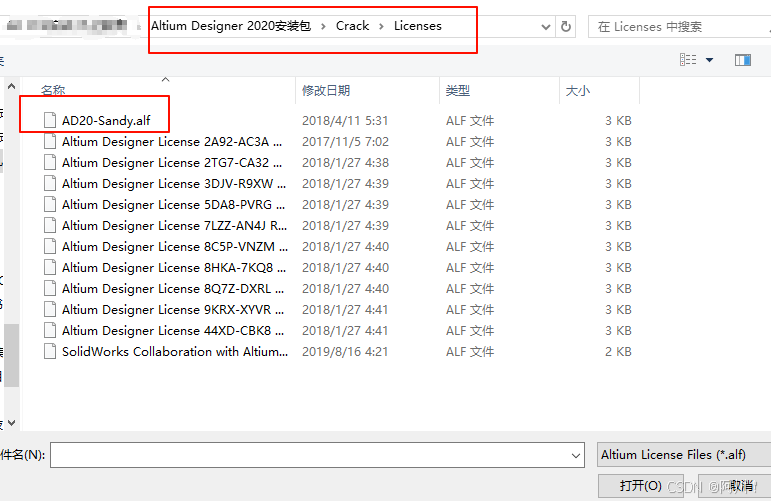Click date 2018/4/11 5:31 cell
The height and width of the screenshot is (501, 771).
click(x=345, y=120)
